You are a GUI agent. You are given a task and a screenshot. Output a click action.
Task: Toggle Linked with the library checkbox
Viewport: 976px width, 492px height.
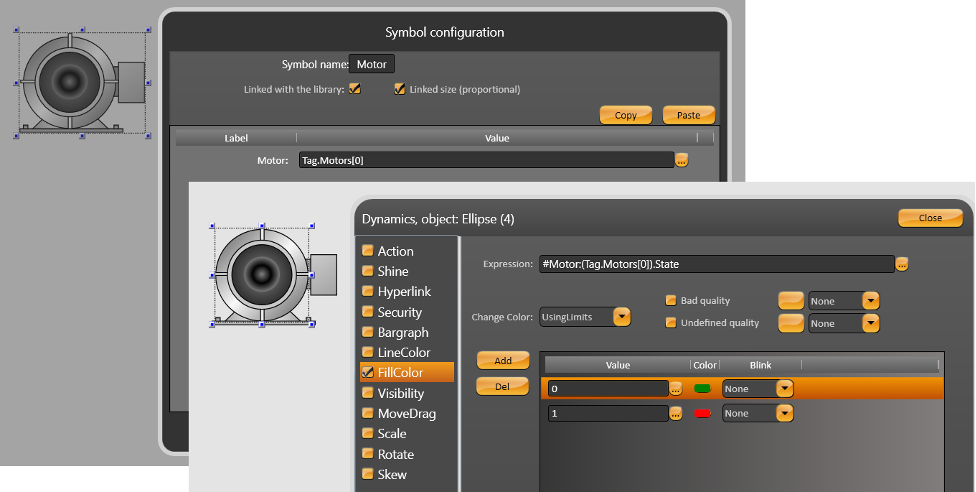pos(354,89)
